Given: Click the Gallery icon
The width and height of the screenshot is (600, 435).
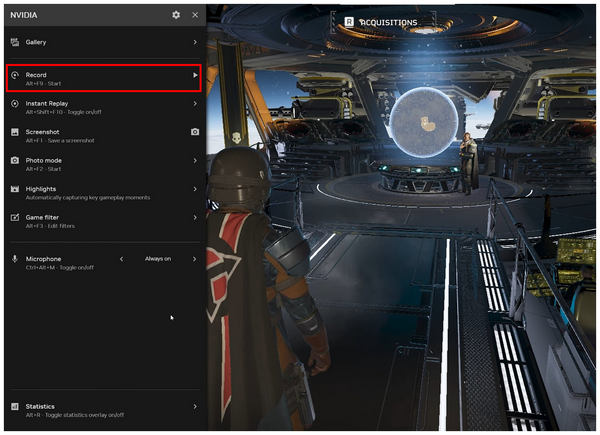Looking at the screenshot, I should (15, 42).
